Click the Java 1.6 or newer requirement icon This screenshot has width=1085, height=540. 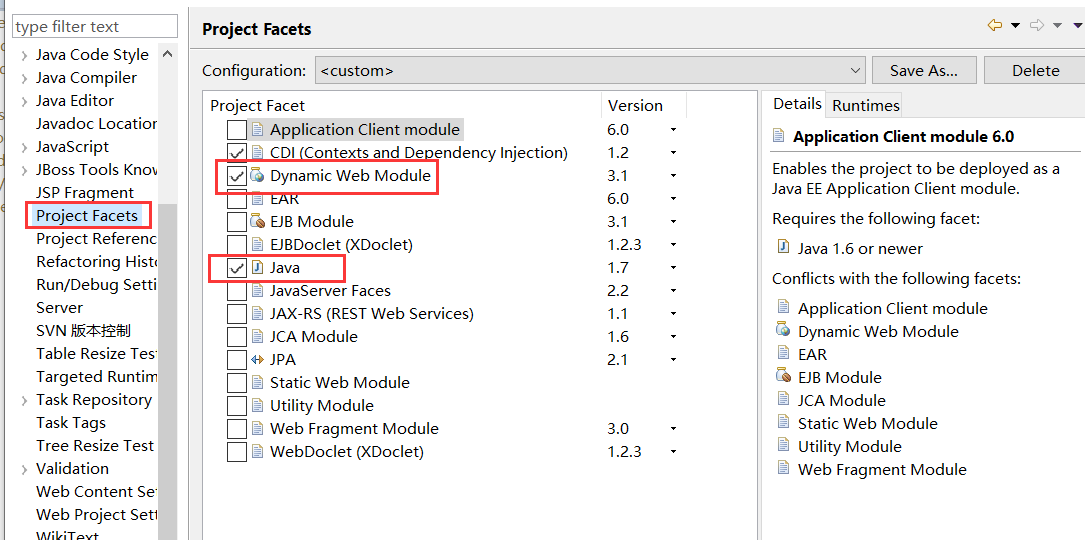pyautogui.click(x=783, y=247)
